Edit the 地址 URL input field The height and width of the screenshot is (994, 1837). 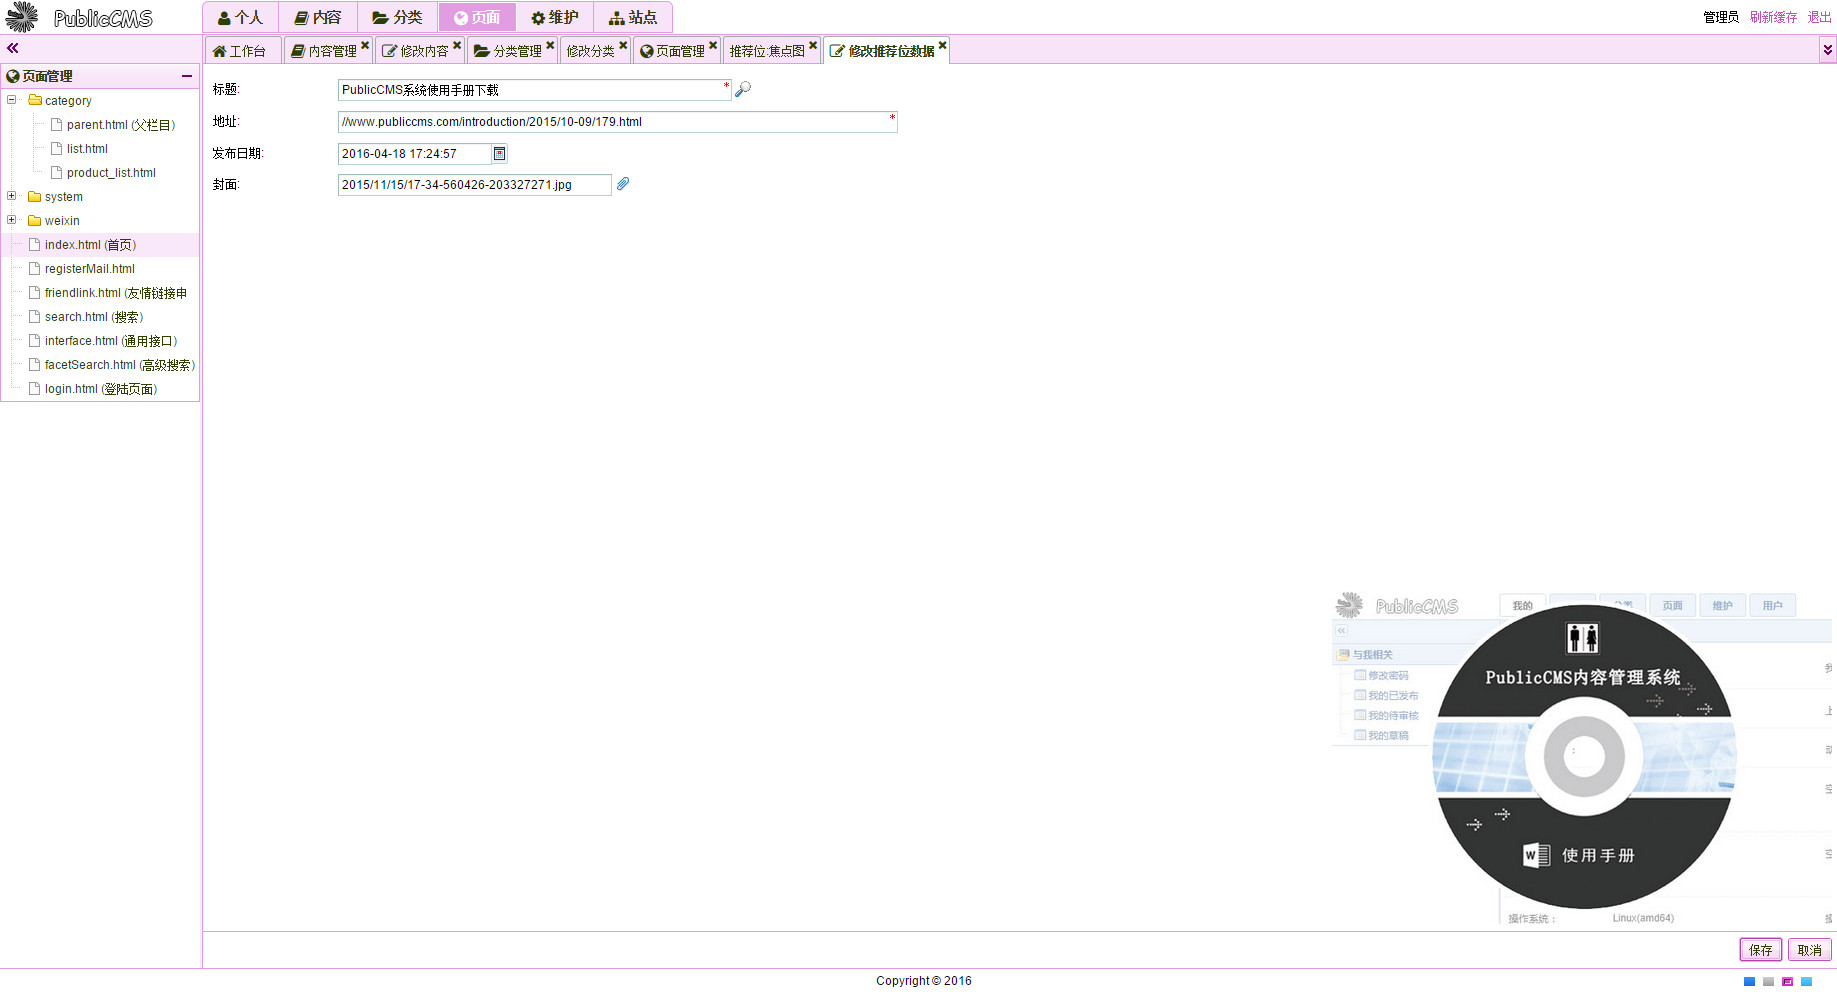[618, 122]
